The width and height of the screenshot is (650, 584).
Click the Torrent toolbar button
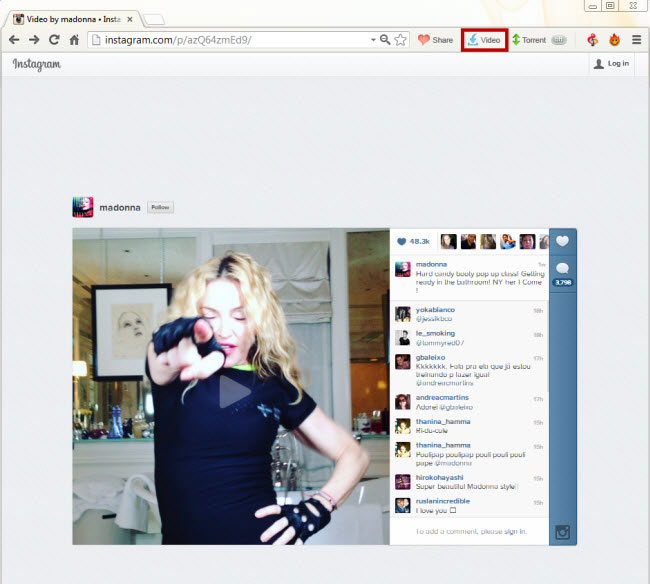529,40
